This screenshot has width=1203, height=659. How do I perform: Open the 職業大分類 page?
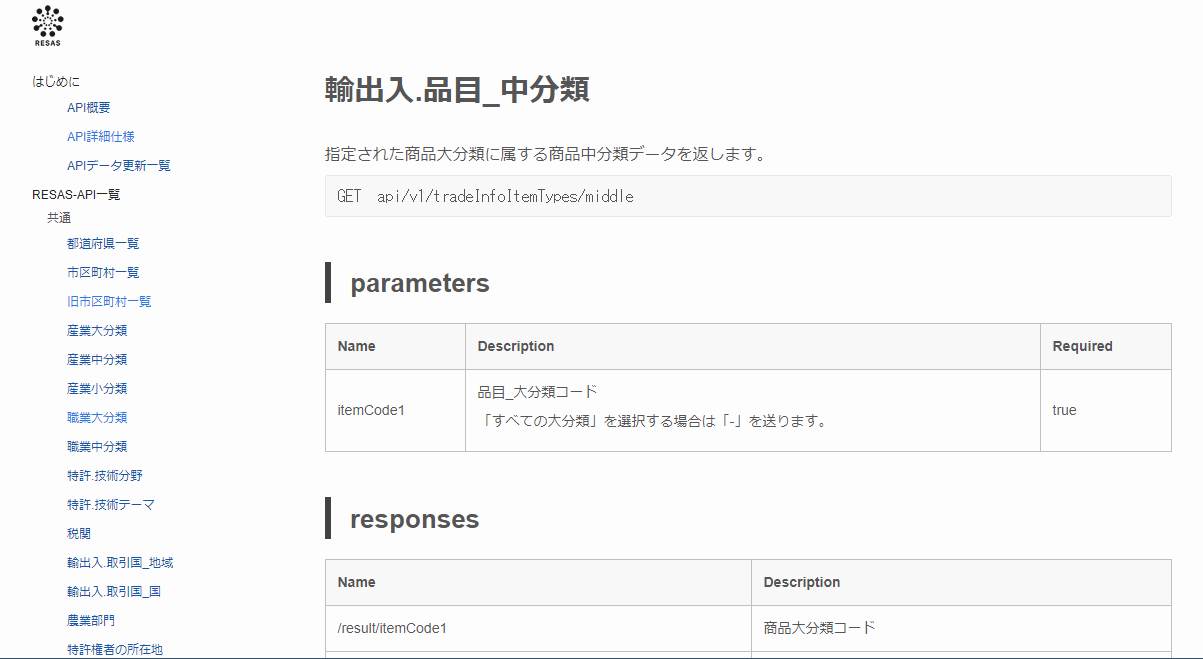pos(95,417)
